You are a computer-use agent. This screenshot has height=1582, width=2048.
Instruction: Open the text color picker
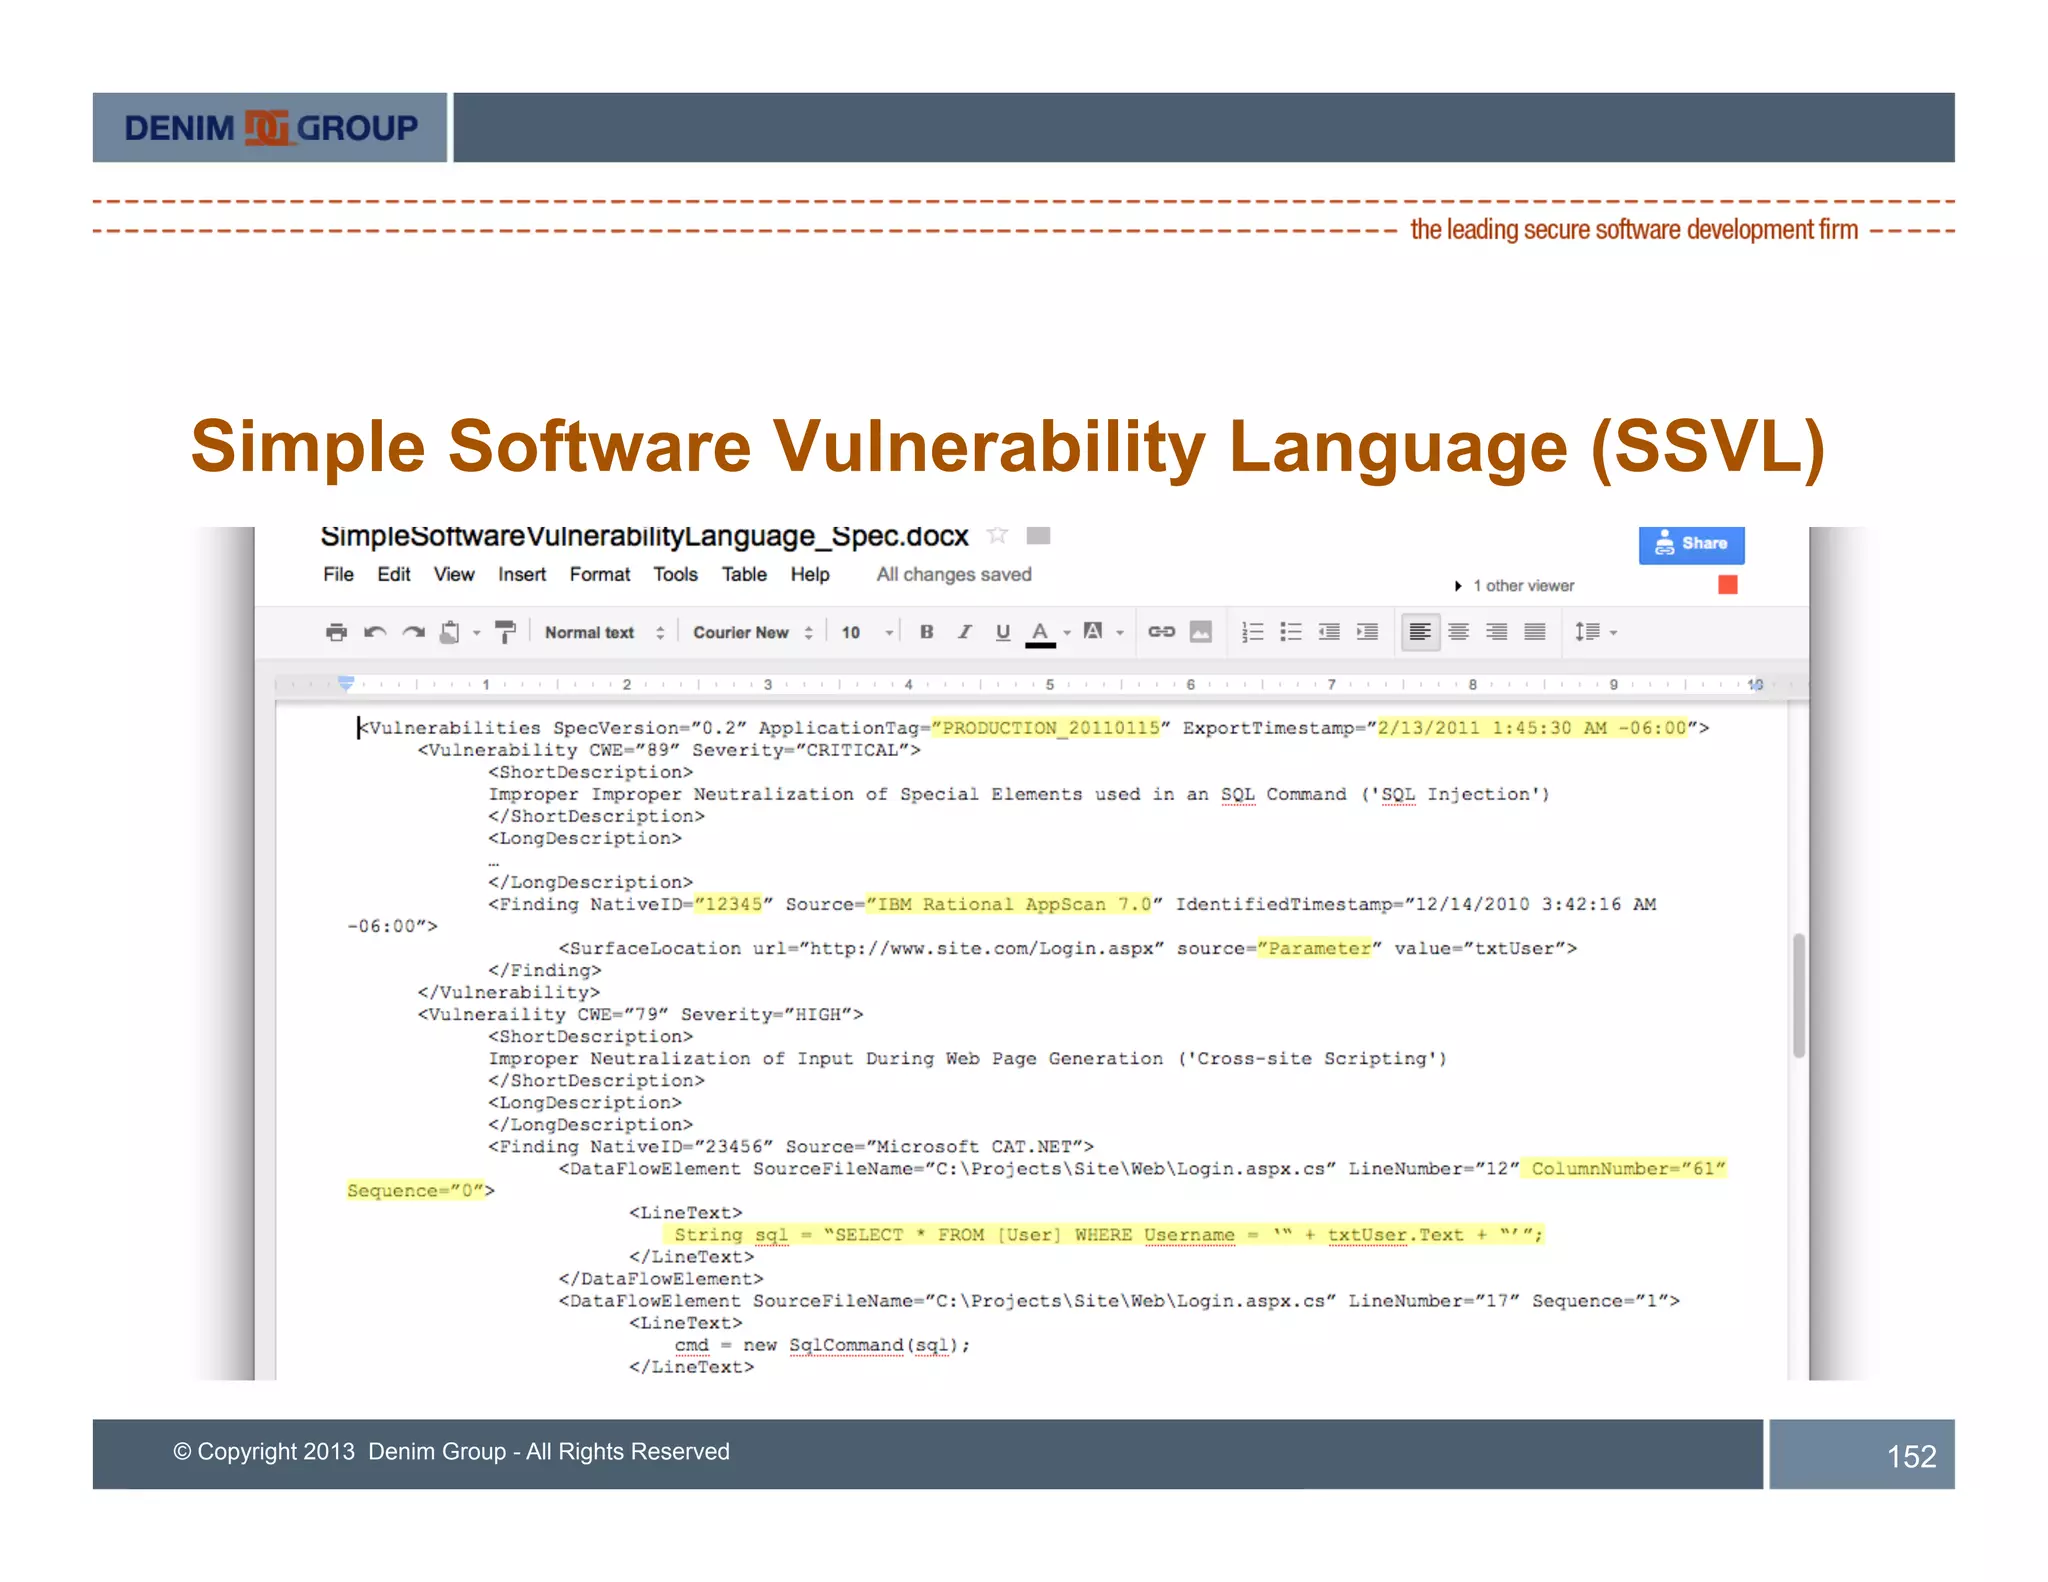[1040, 632]
